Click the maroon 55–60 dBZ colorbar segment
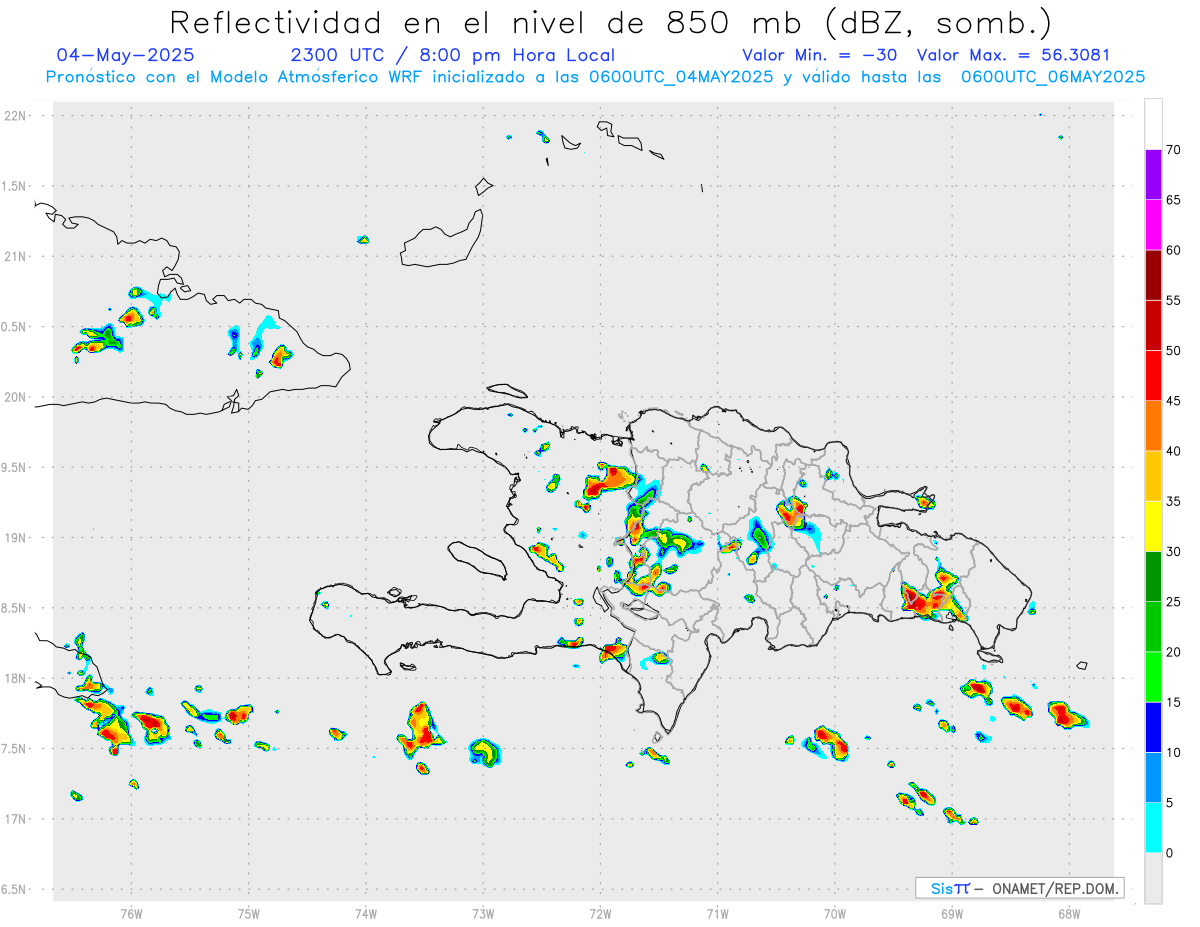 pyautogui.click(x=1153, y=275)
